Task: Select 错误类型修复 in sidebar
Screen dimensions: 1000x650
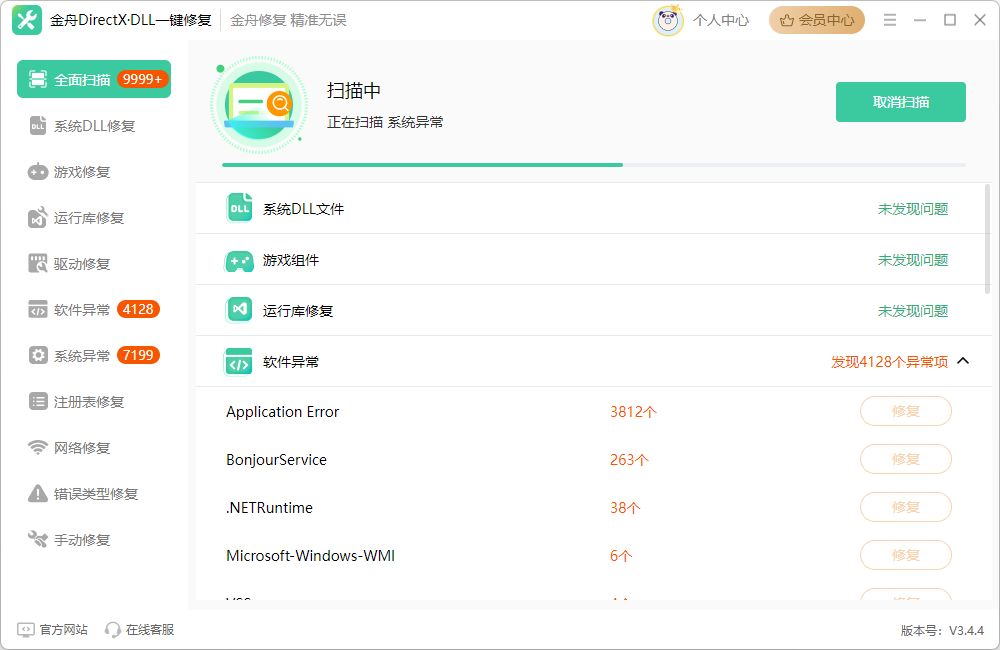Action: [x=94, y=493]
